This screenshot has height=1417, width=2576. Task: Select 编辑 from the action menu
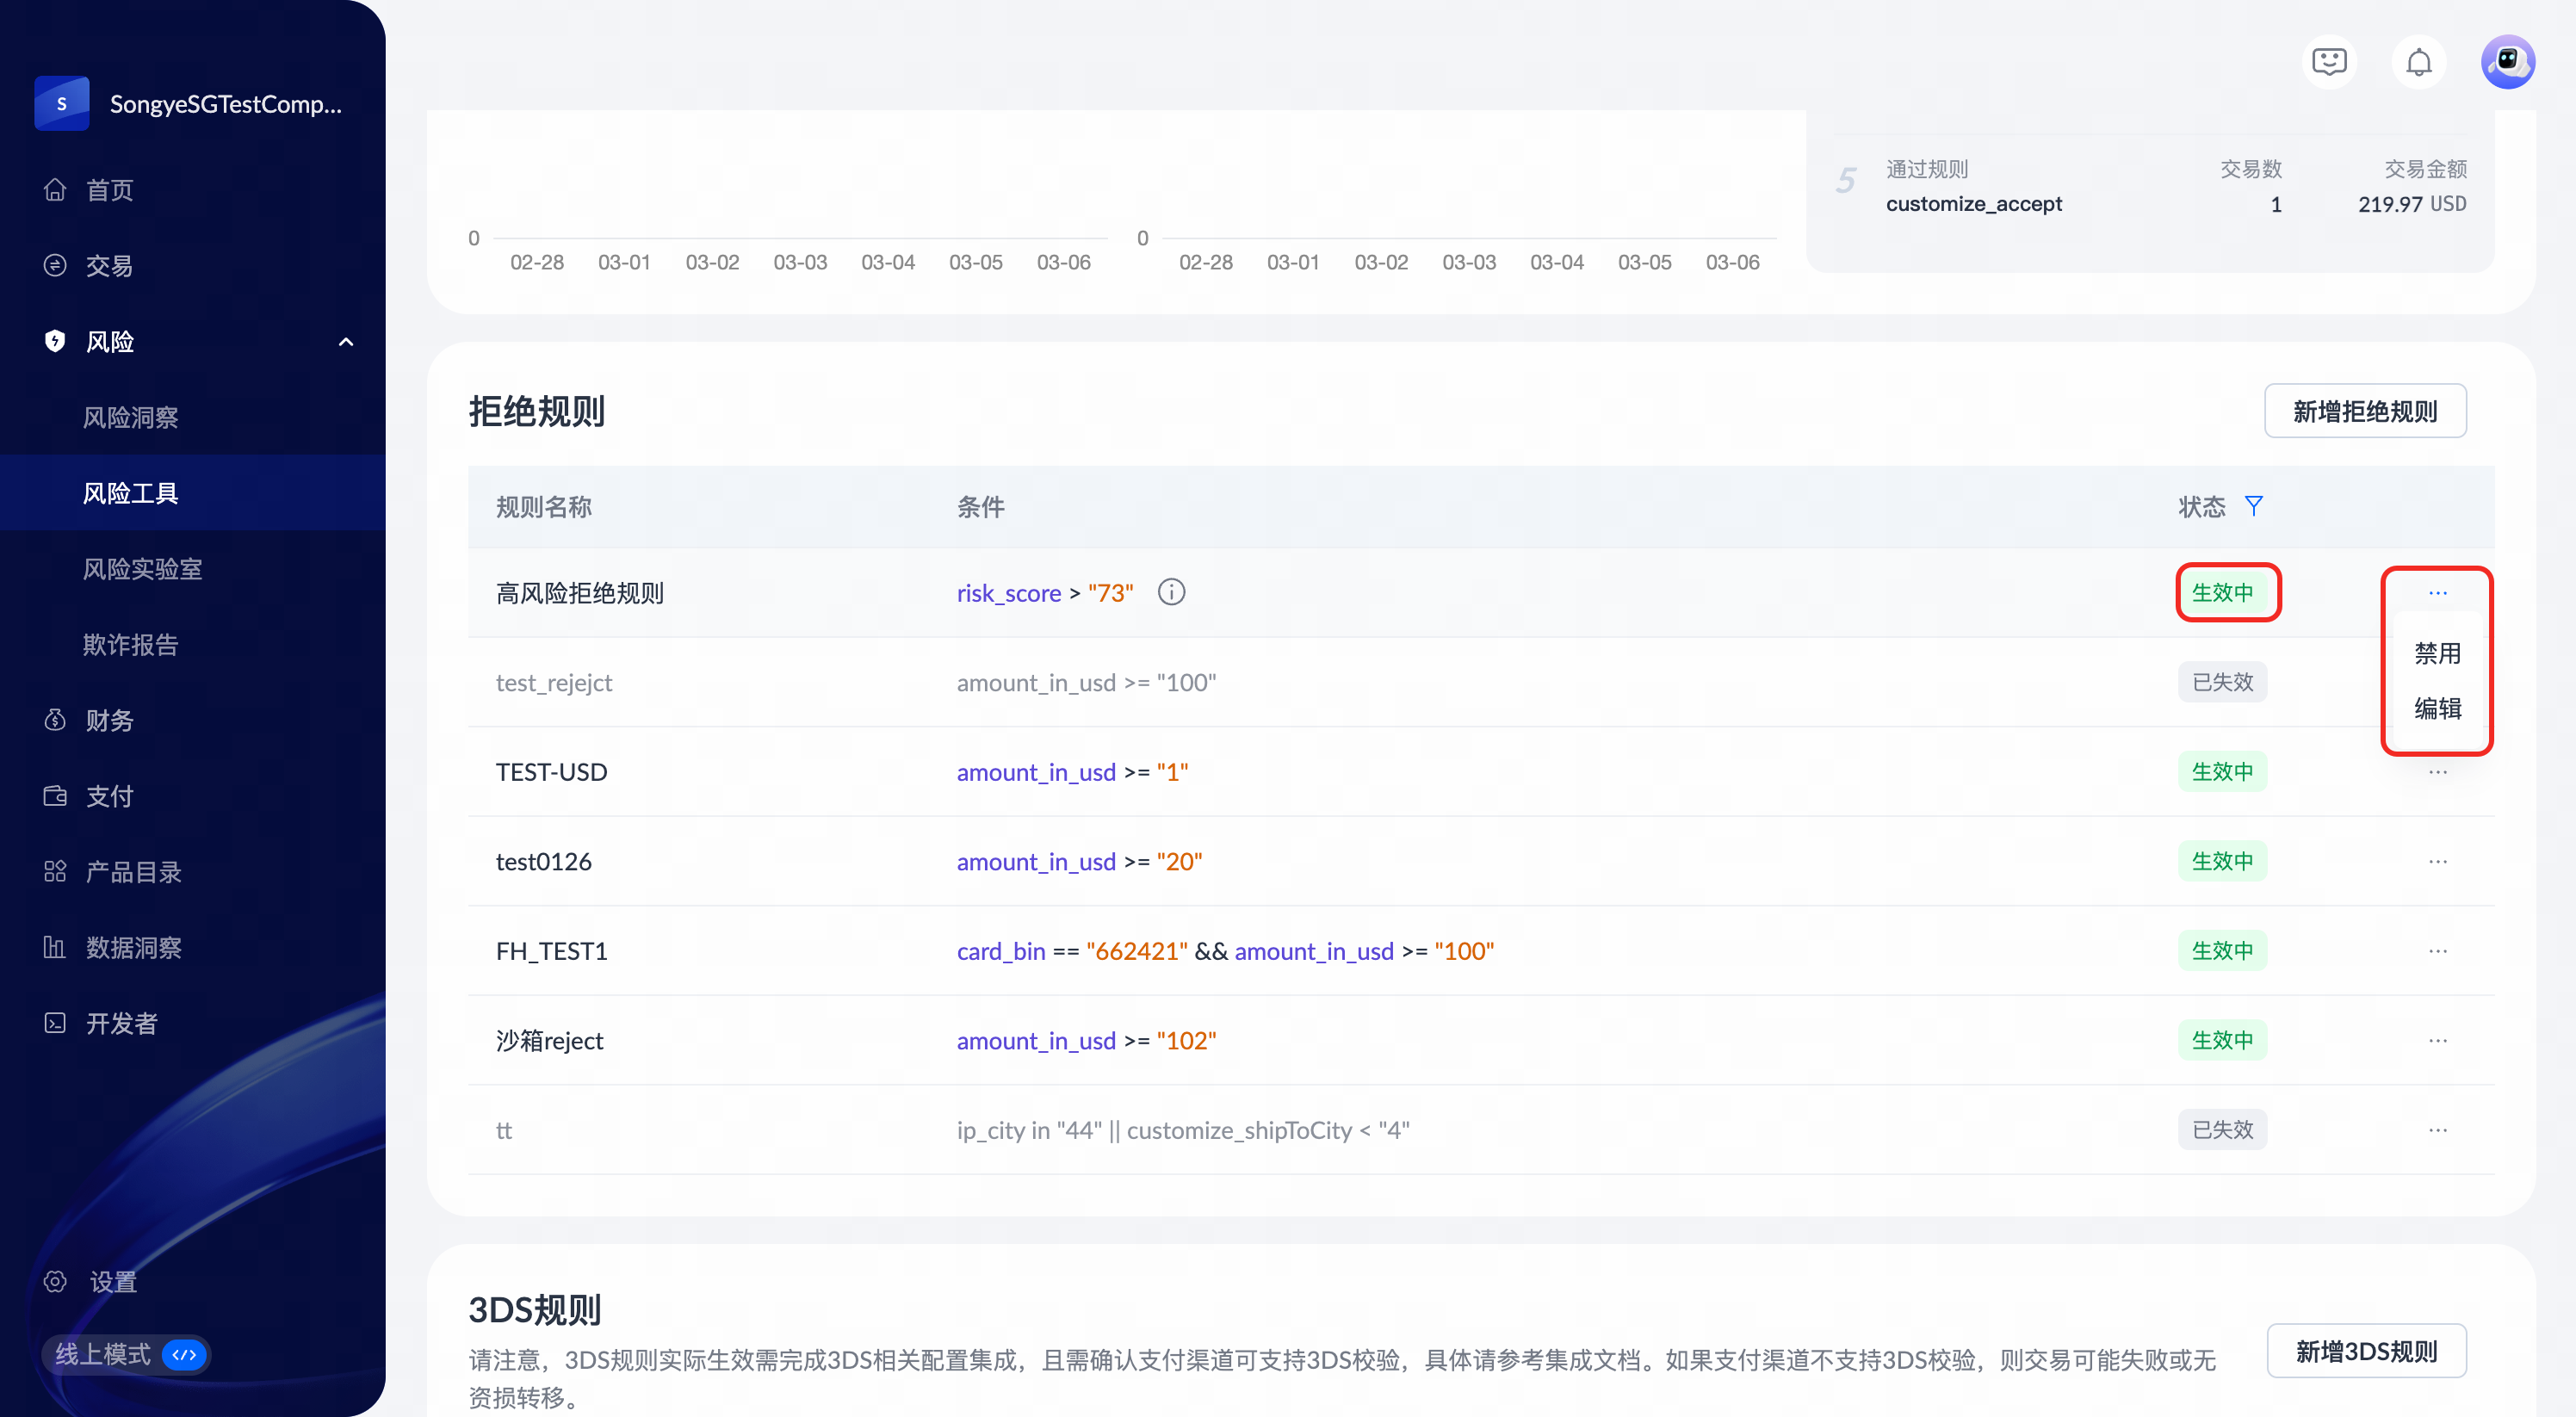tap(2437, 709)
